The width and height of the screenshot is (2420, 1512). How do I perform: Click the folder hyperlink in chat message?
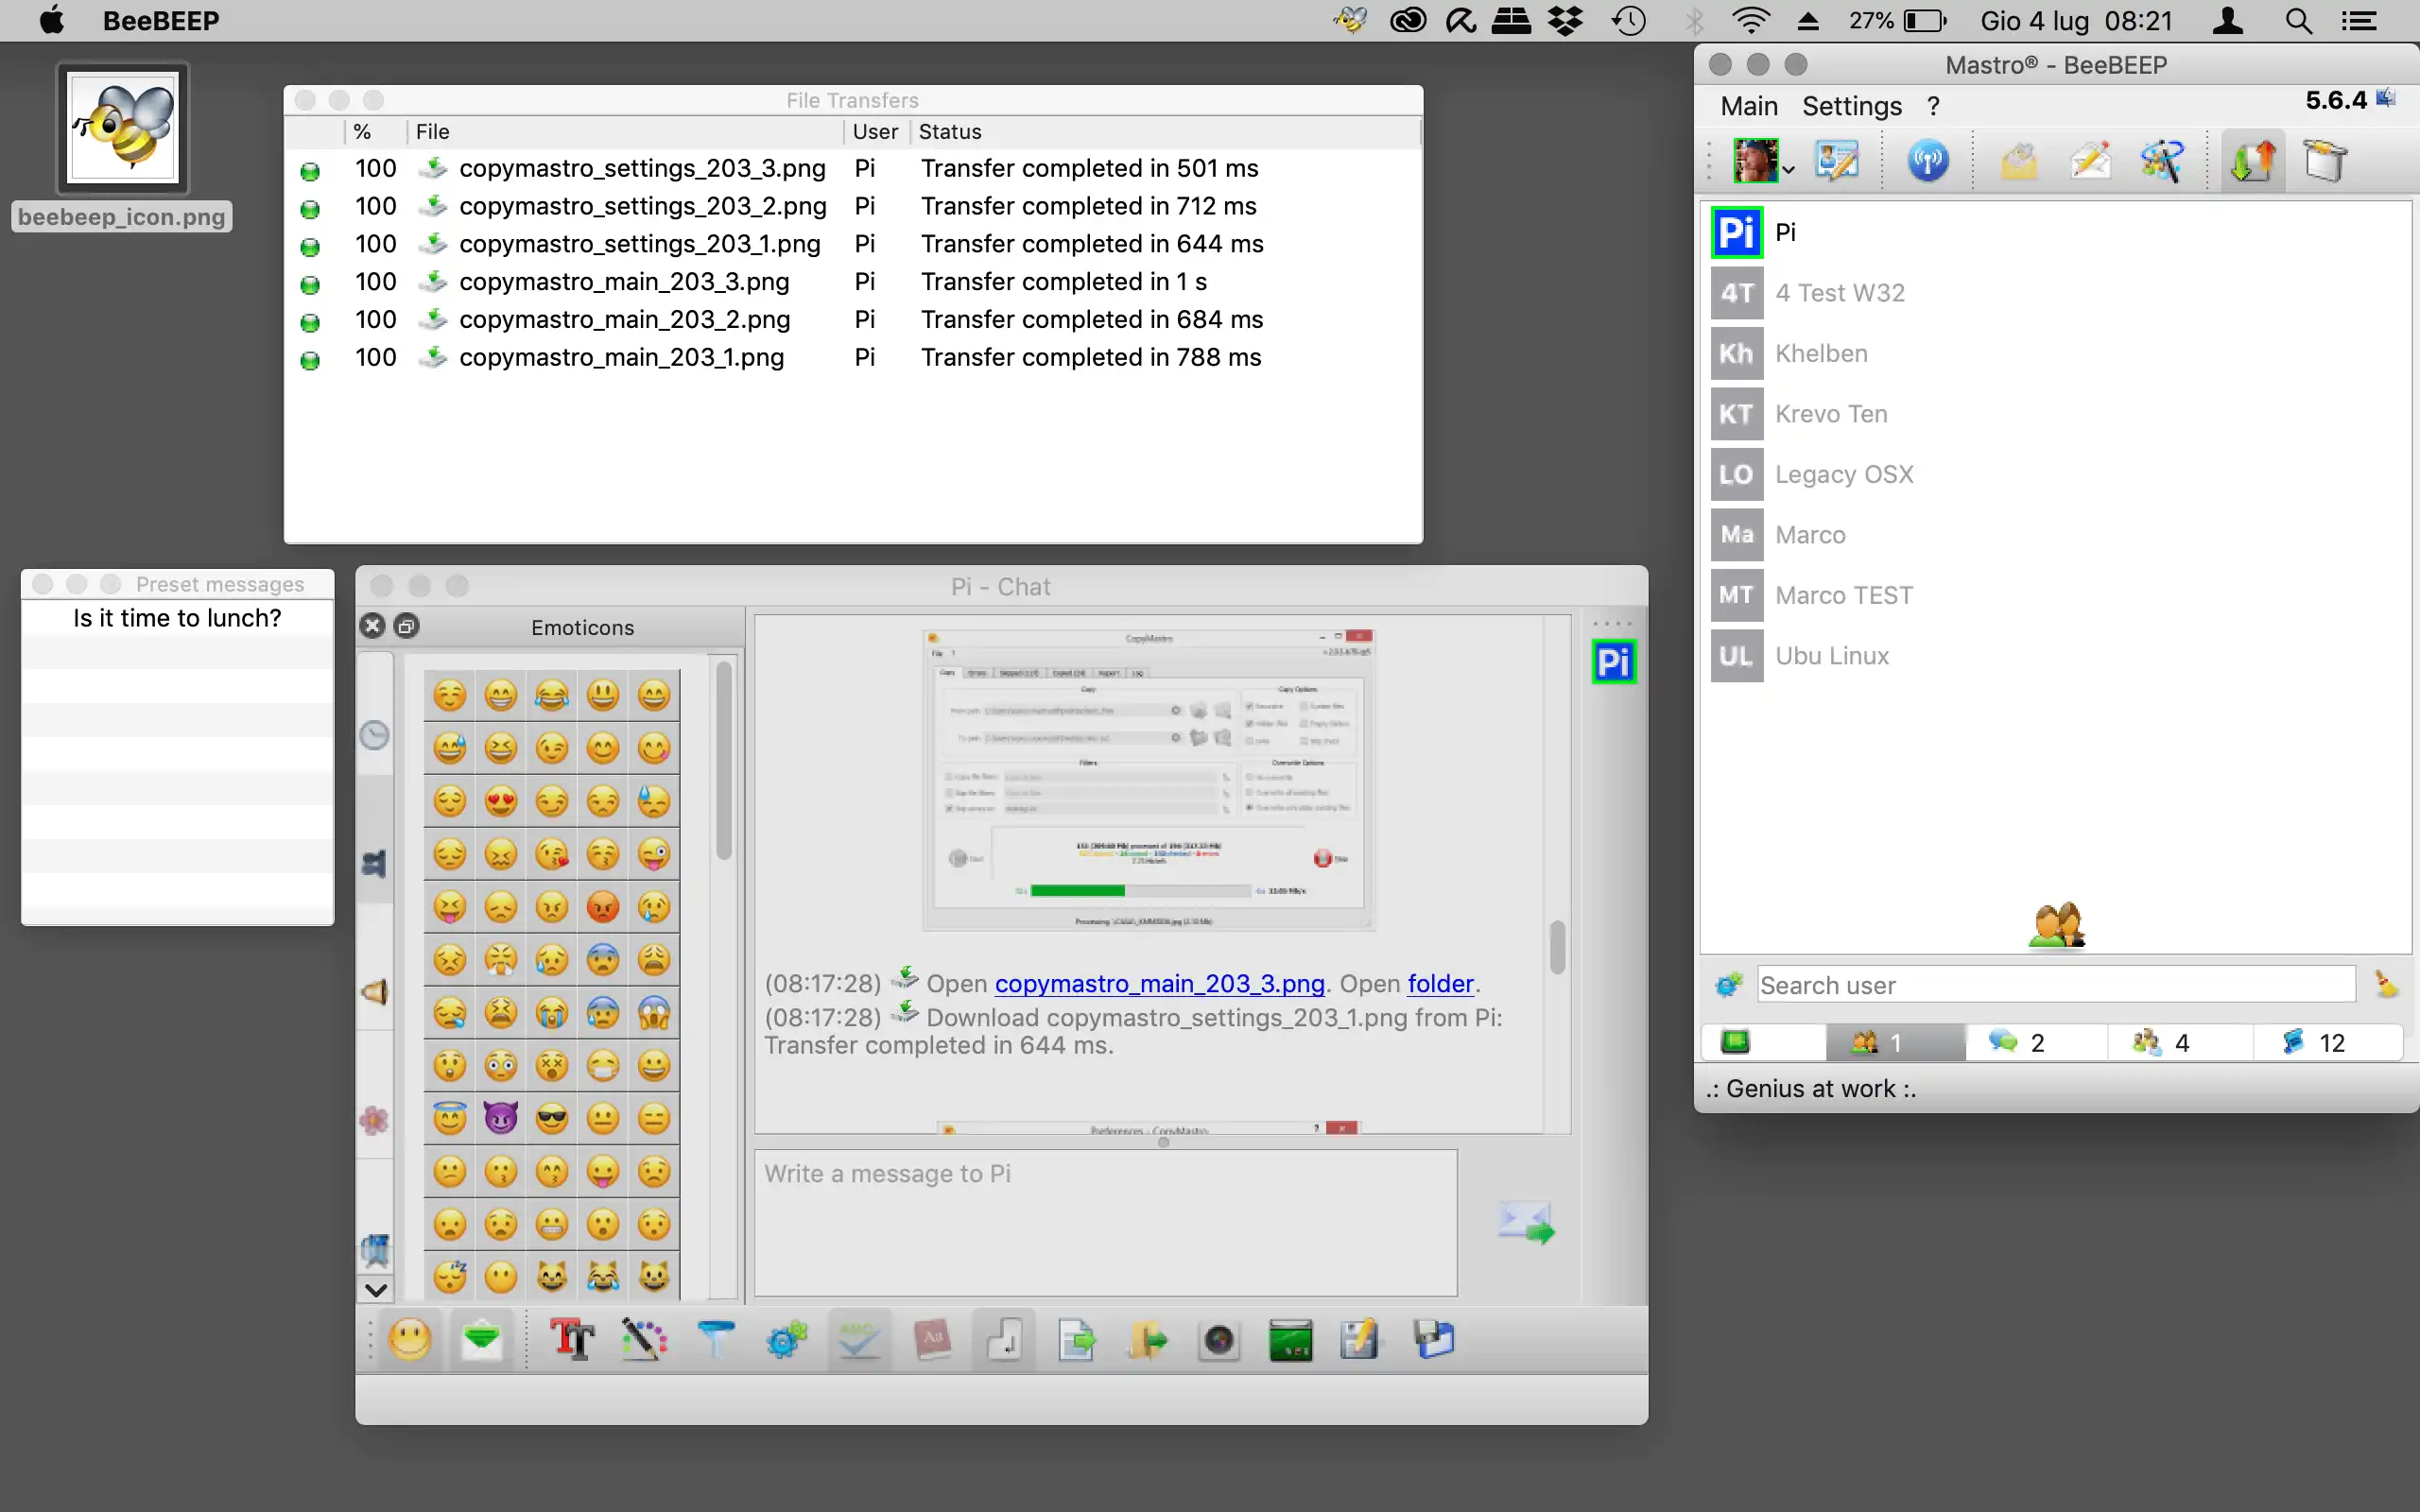click(x=1439, y=984)
